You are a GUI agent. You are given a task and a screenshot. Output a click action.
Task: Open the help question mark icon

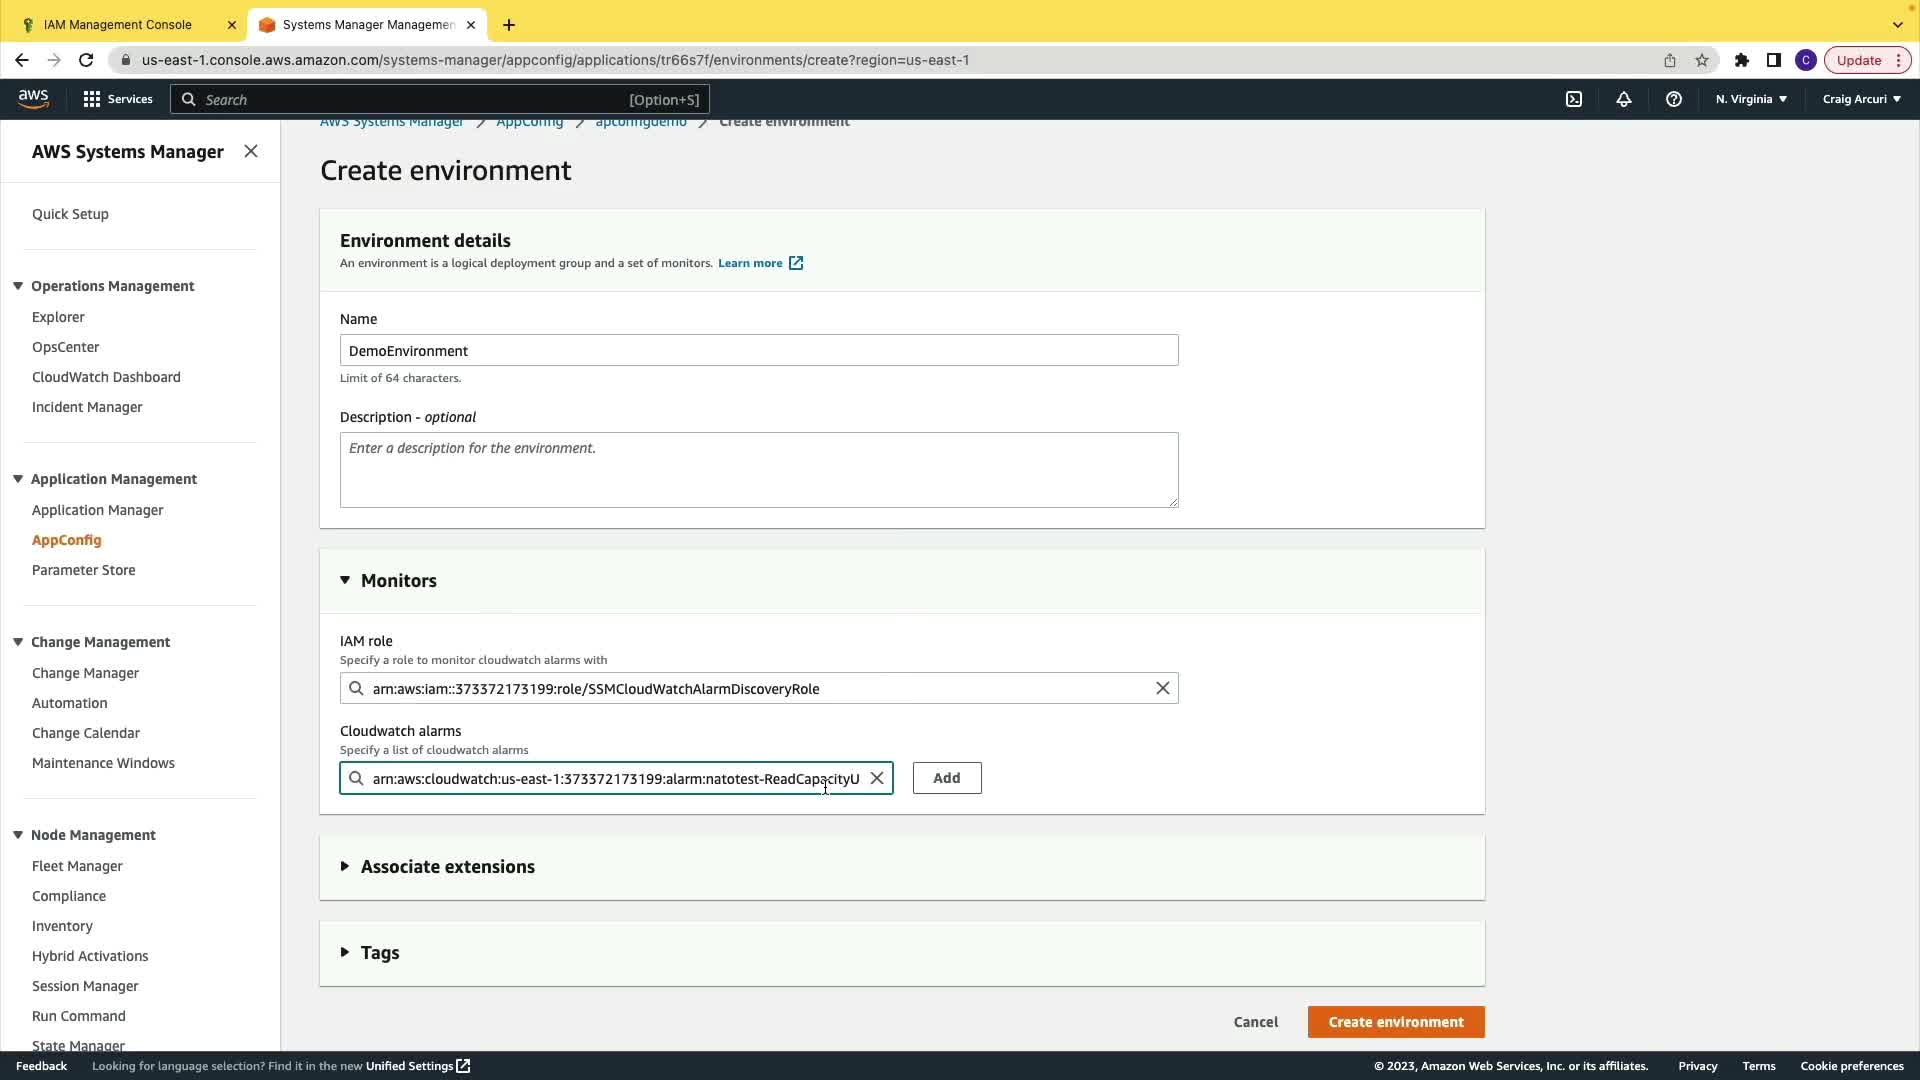click(x=1674, y=99)
